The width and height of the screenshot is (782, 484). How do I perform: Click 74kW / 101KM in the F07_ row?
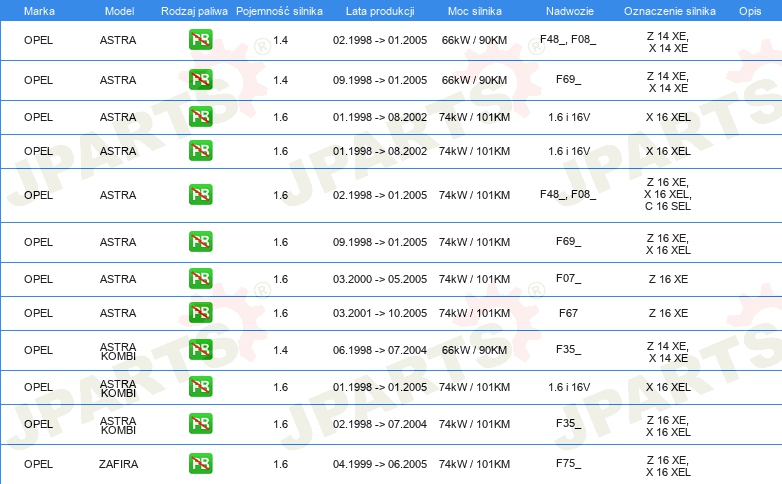pyautogui.click(x=474, y=279)
